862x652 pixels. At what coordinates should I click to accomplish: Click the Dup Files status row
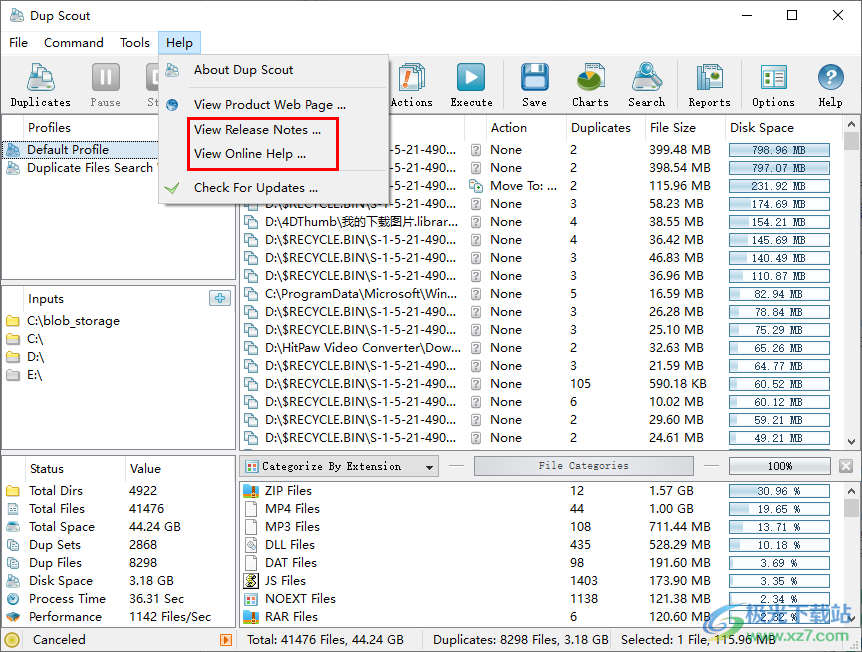pyautogui.click(x=119, y=563)
